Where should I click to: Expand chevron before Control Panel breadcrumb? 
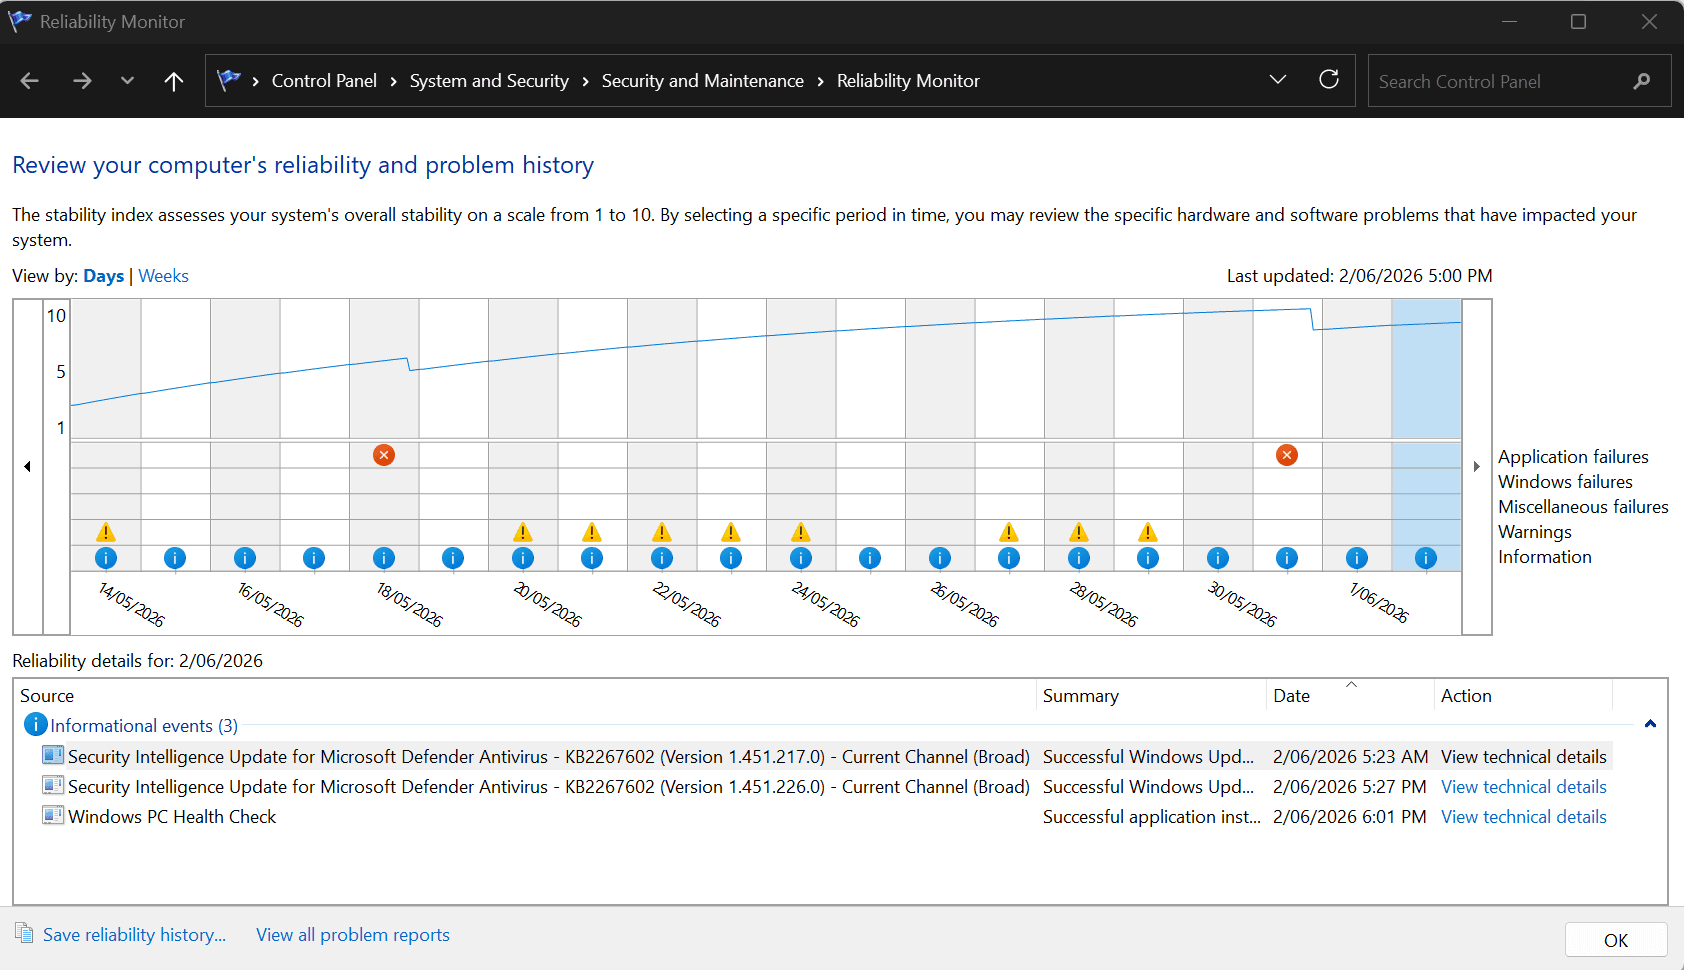(x=256, y=81)
